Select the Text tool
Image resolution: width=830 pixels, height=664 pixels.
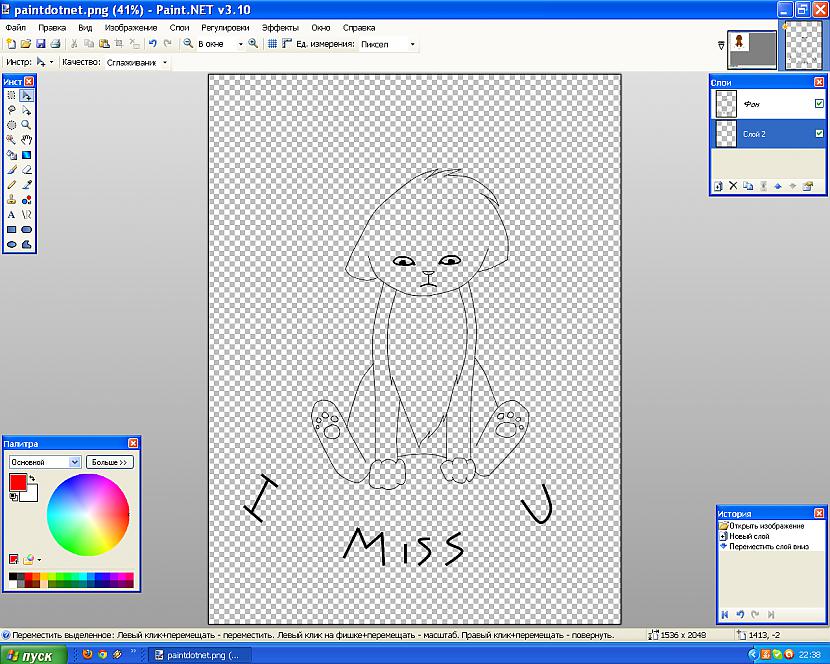11,214
